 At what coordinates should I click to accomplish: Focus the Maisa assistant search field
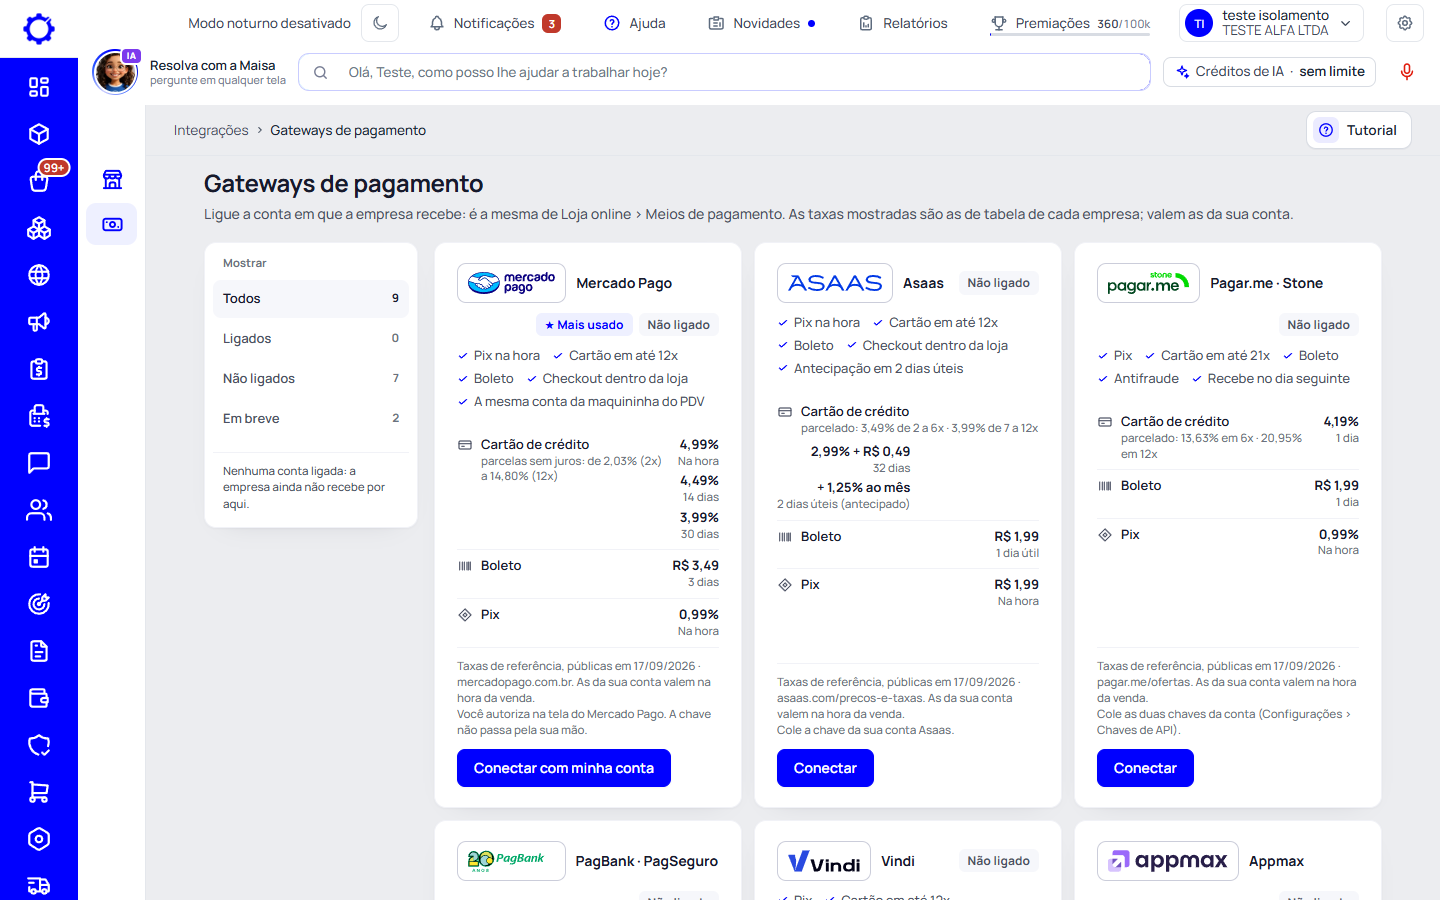[724, 72]
